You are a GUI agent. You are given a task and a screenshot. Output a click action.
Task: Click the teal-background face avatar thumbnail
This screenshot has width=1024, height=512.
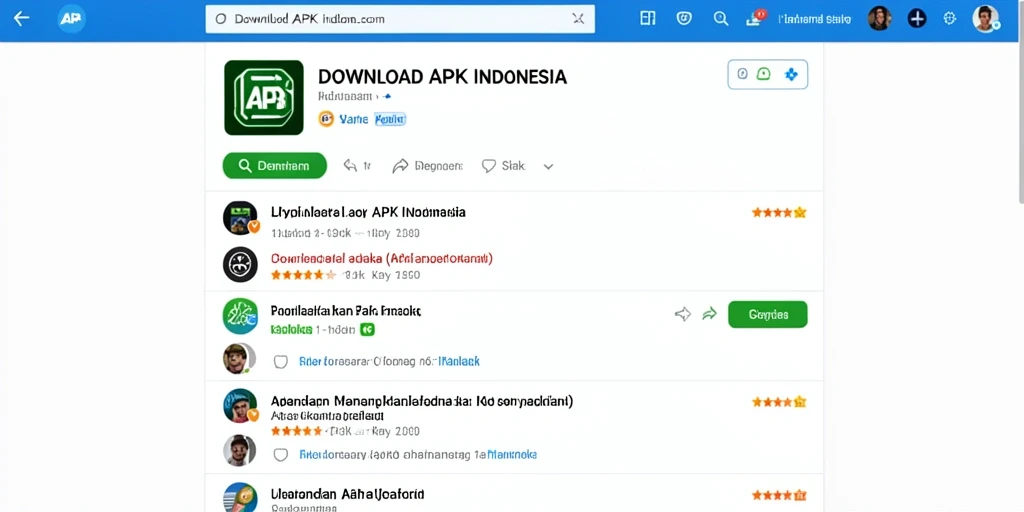(240, 406)
